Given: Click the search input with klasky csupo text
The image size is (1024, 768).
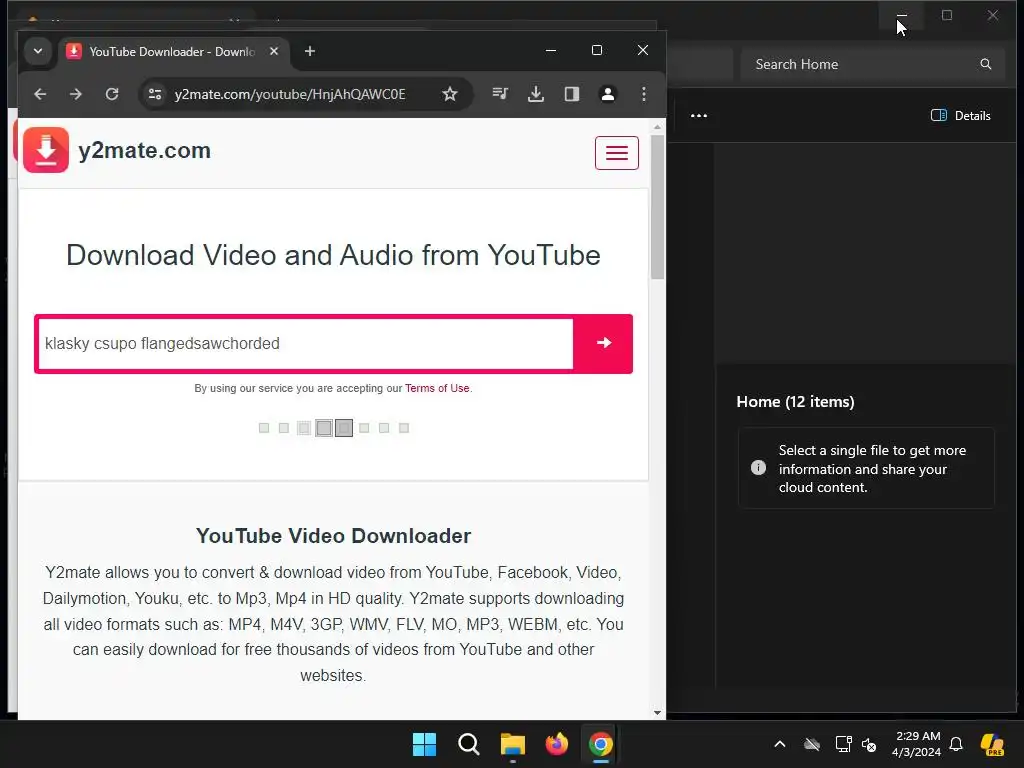Looking at the screenshot, I should (x=305, y=344).
